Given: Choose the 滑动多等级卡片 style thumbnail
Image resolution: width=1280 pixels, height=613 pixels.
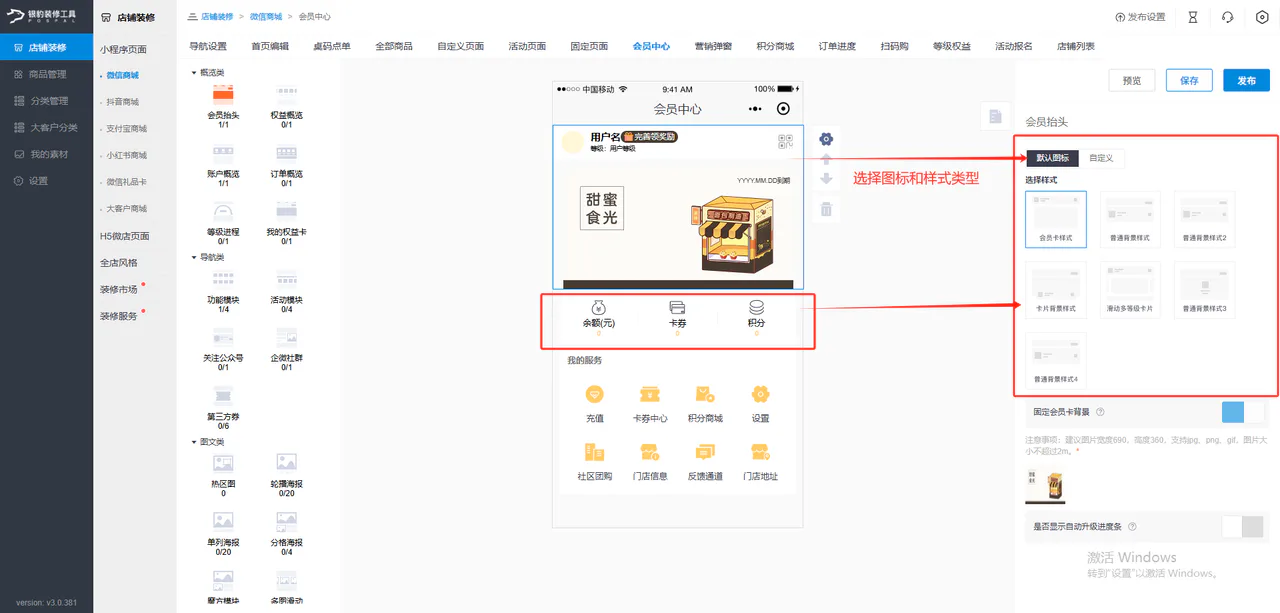Looking at the screenshot, I should (1130, 289).
